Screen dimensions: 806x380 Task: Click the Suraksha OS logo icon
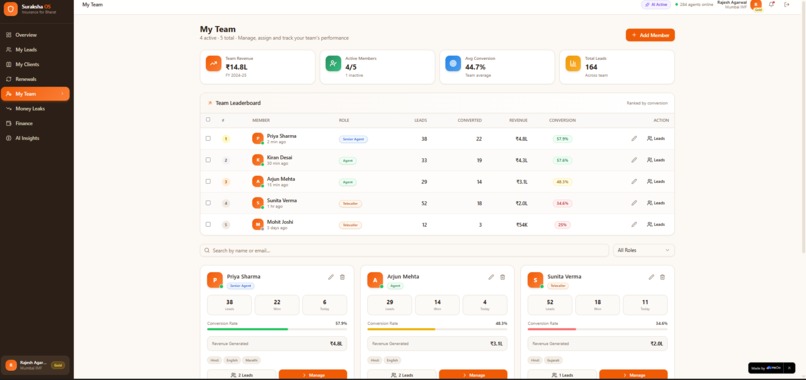click(x=11, y=9)
